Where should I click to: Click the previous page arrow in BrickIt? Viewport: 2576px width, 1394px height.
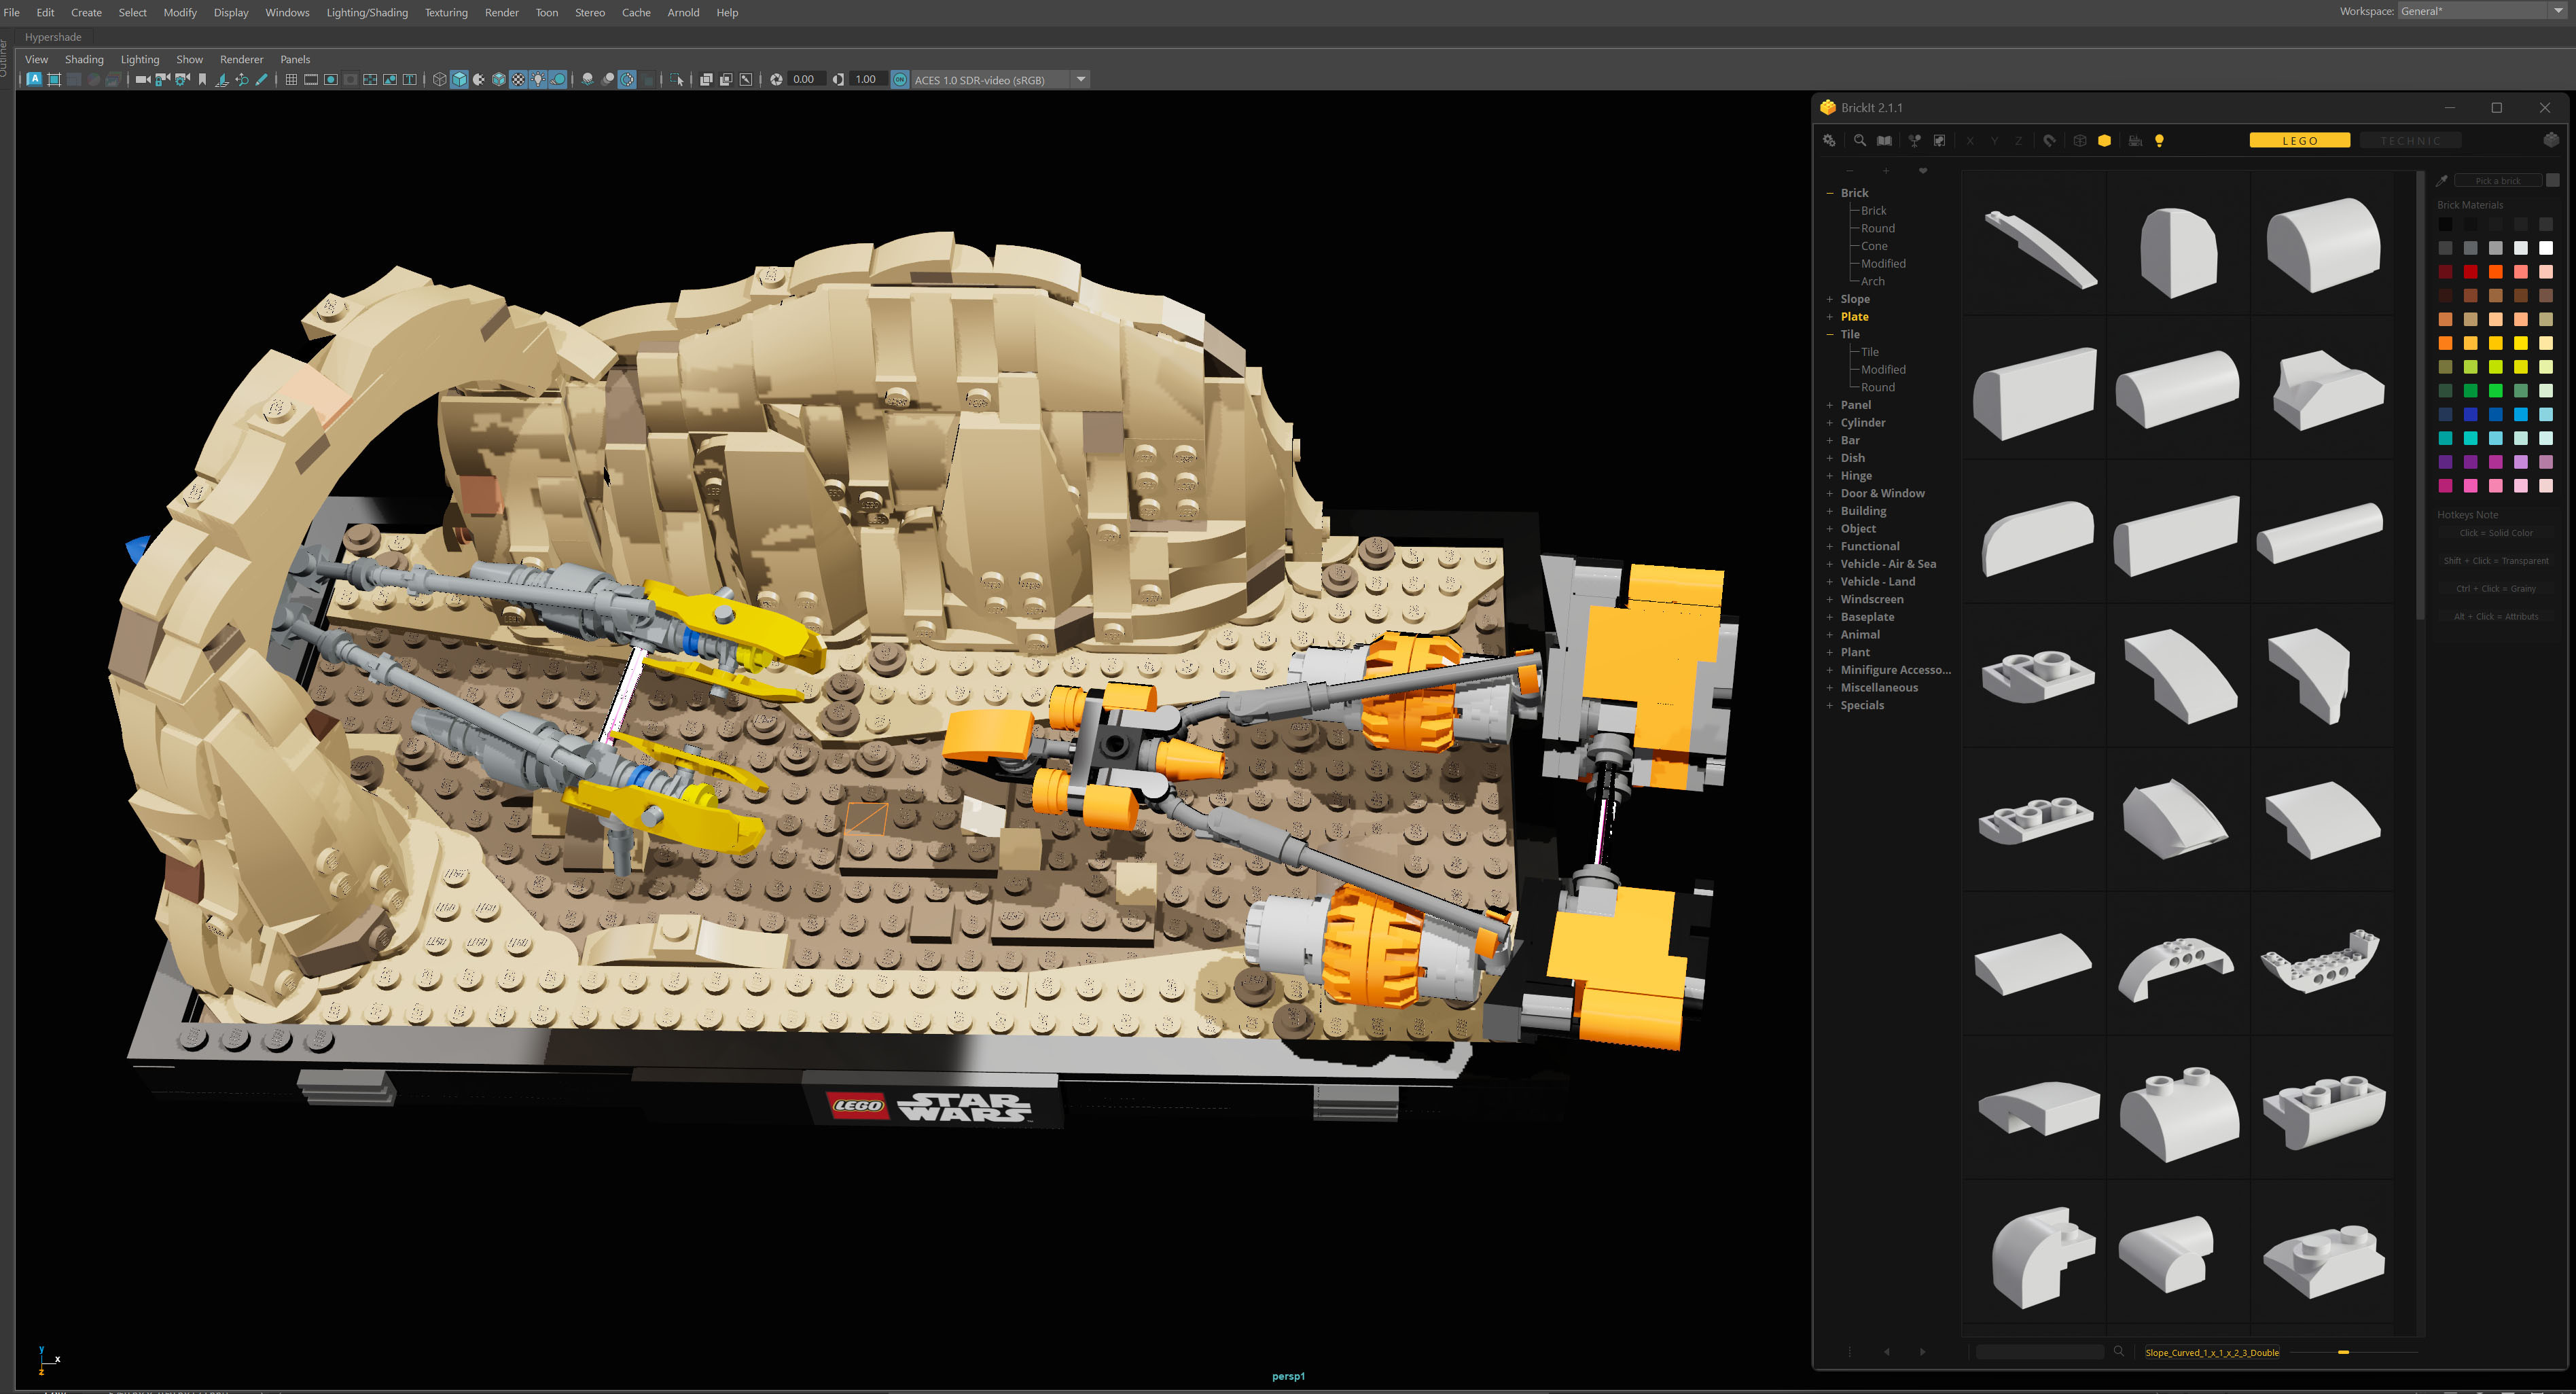pos(1887,1352)
